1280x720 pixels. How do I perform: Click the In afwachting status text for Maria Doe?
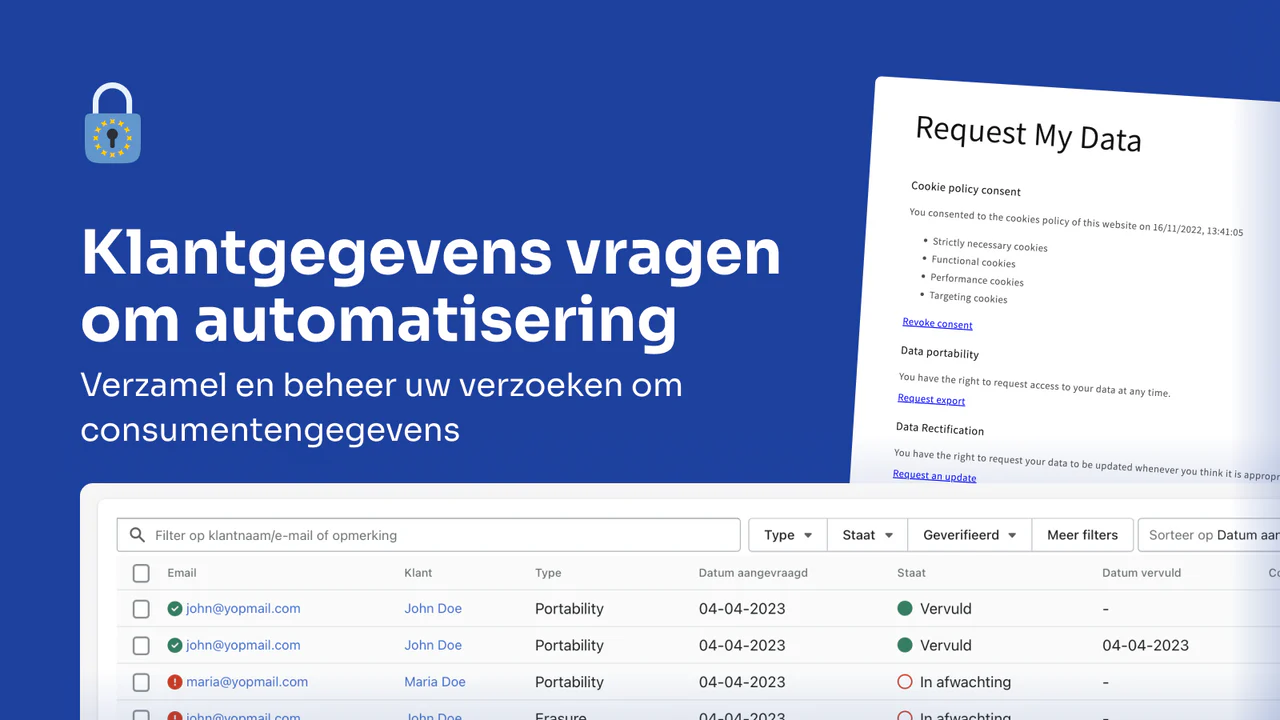965,682
